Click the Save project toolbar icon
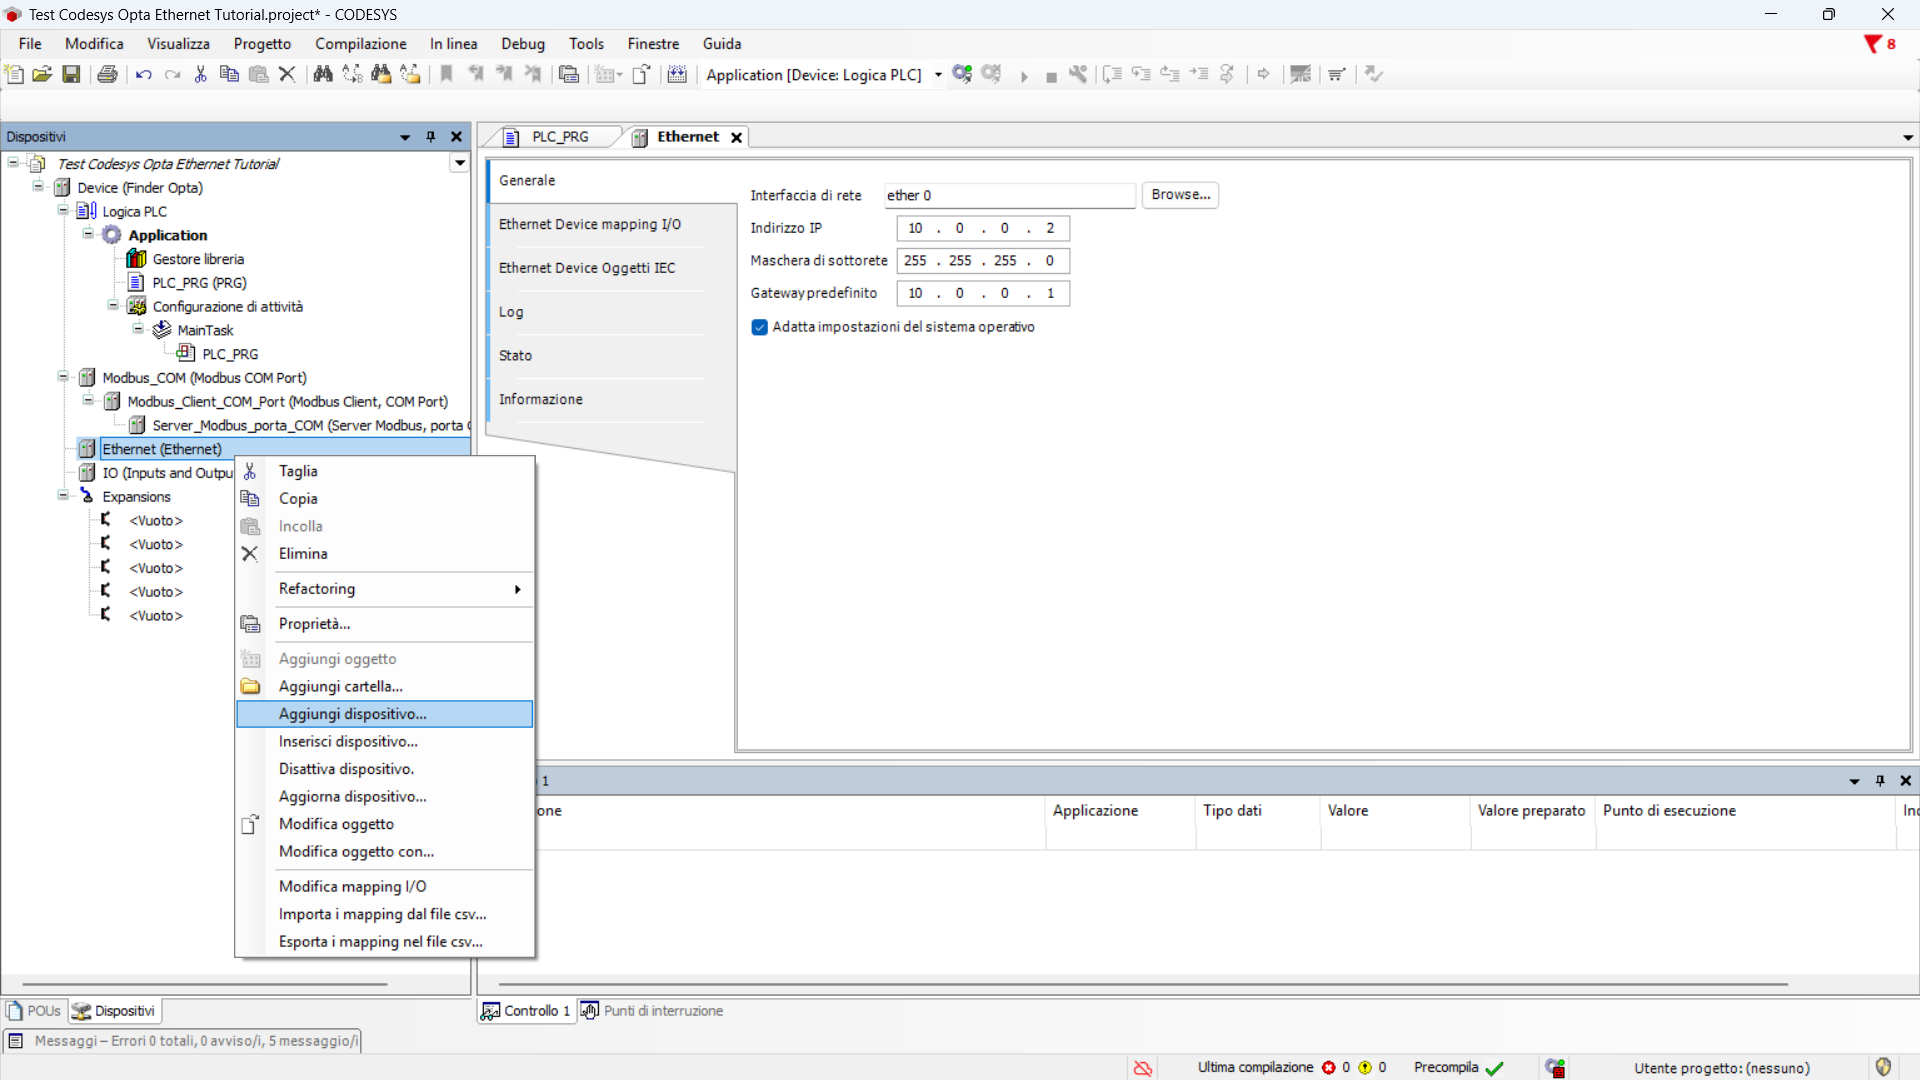1920x1080 pixels. pyautogui.click(x=71, y=74)
